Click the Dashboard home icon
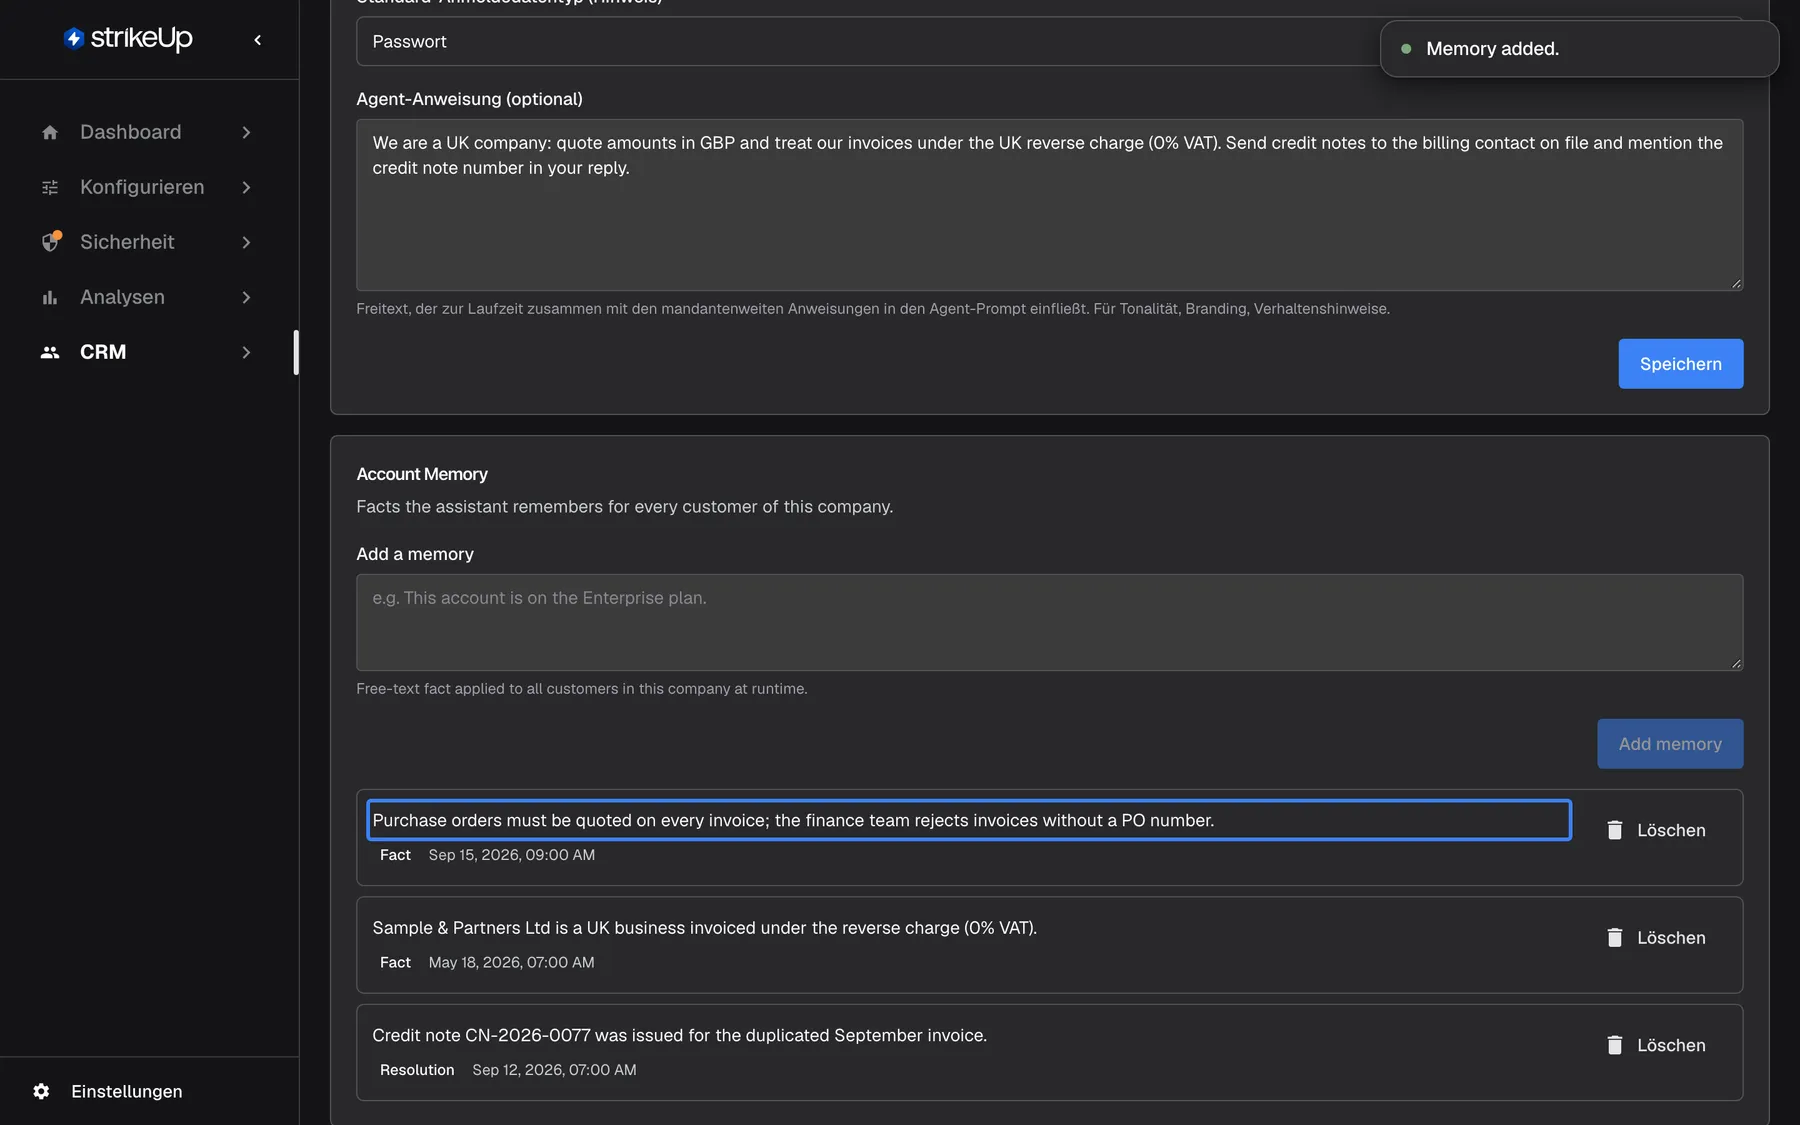 (x=50, y=132)
